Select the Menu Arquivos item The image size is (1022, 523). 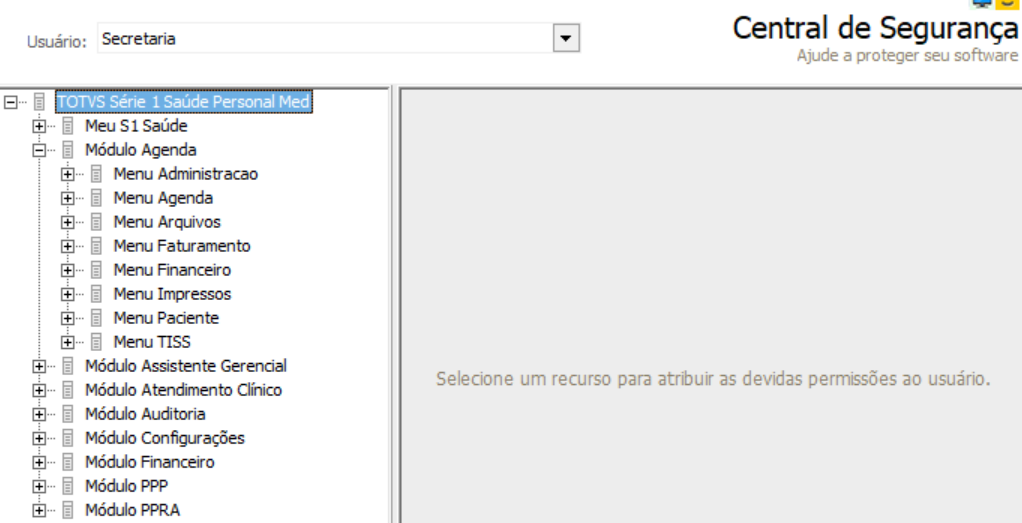167,222
